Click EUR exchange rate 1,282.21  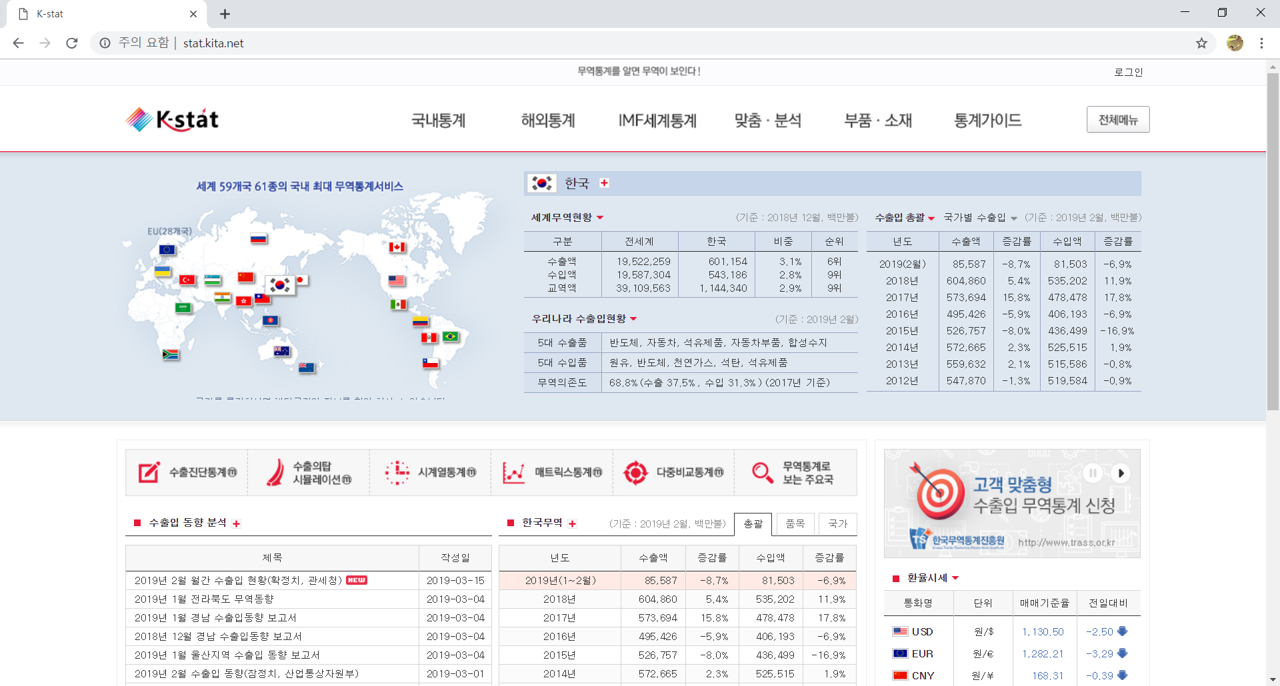1043,654
